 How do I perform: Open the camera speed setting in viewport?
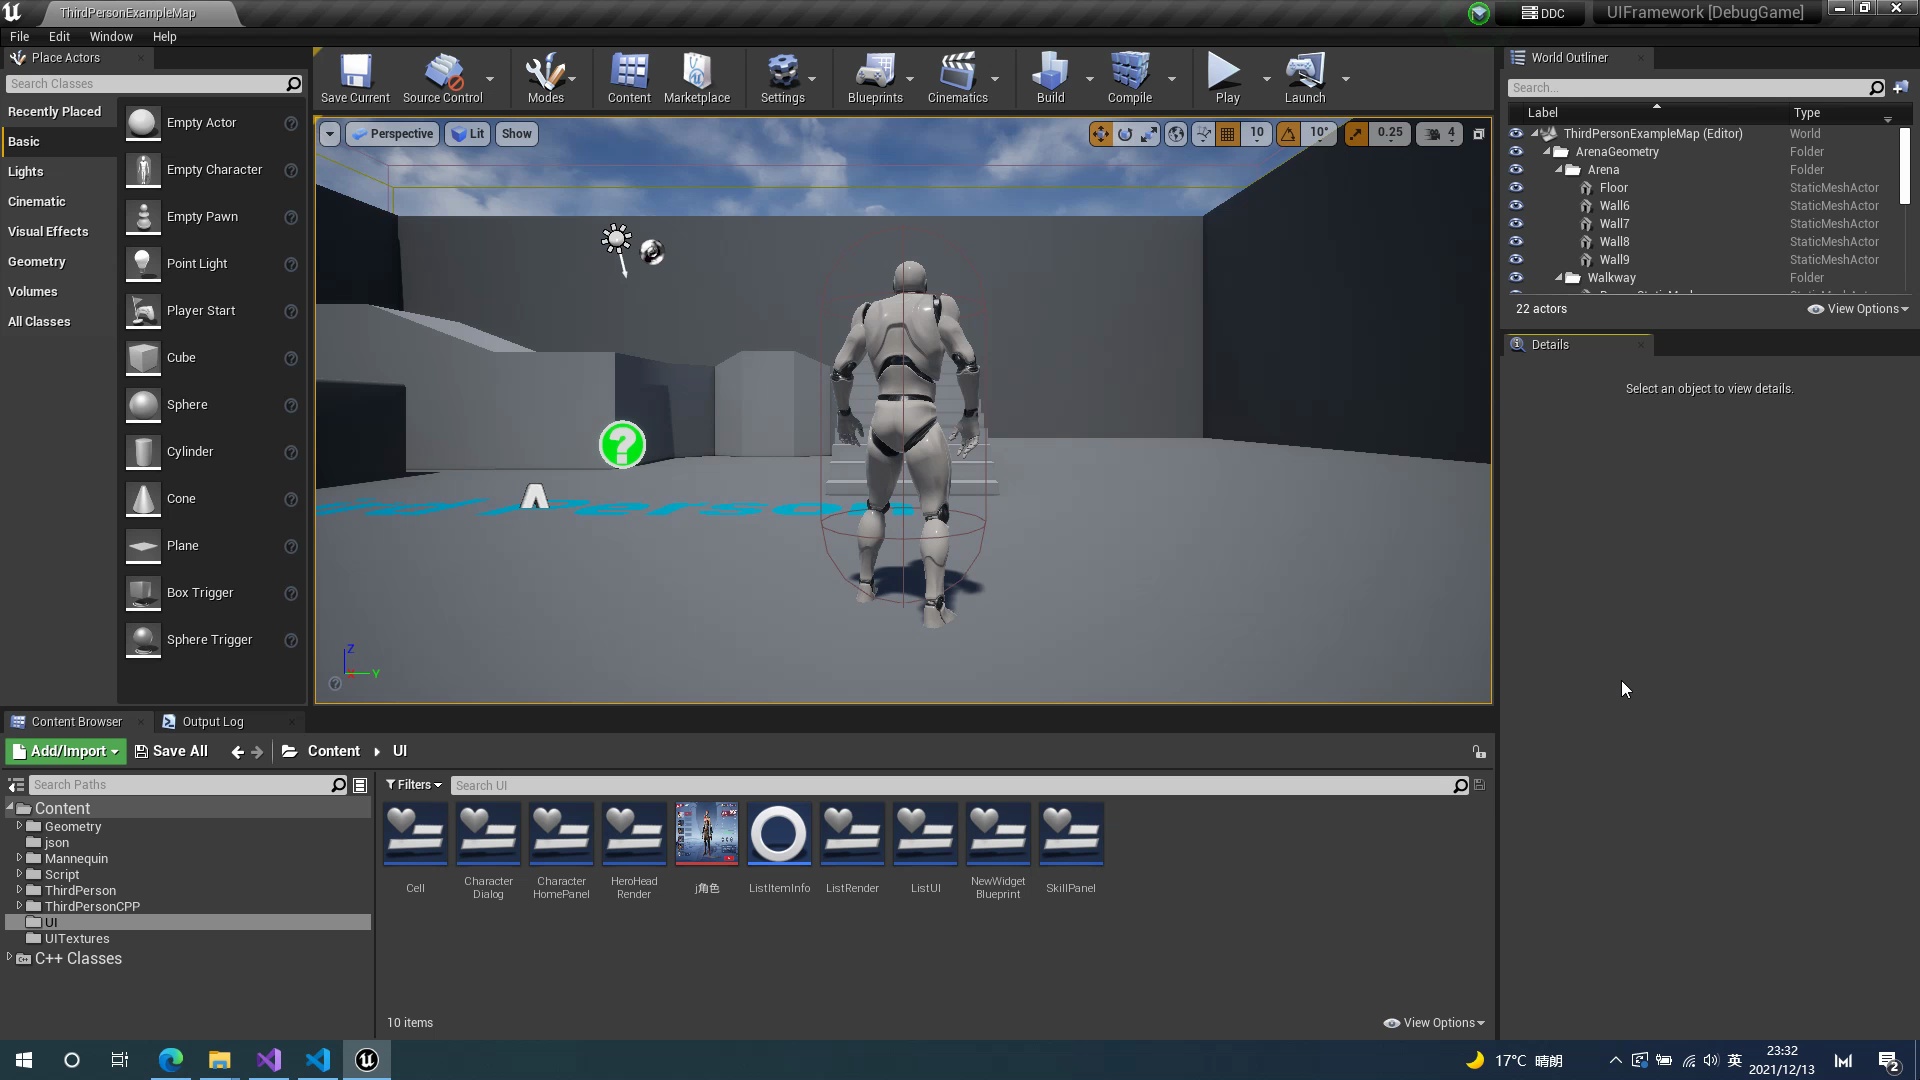[x=1440, y=134]
